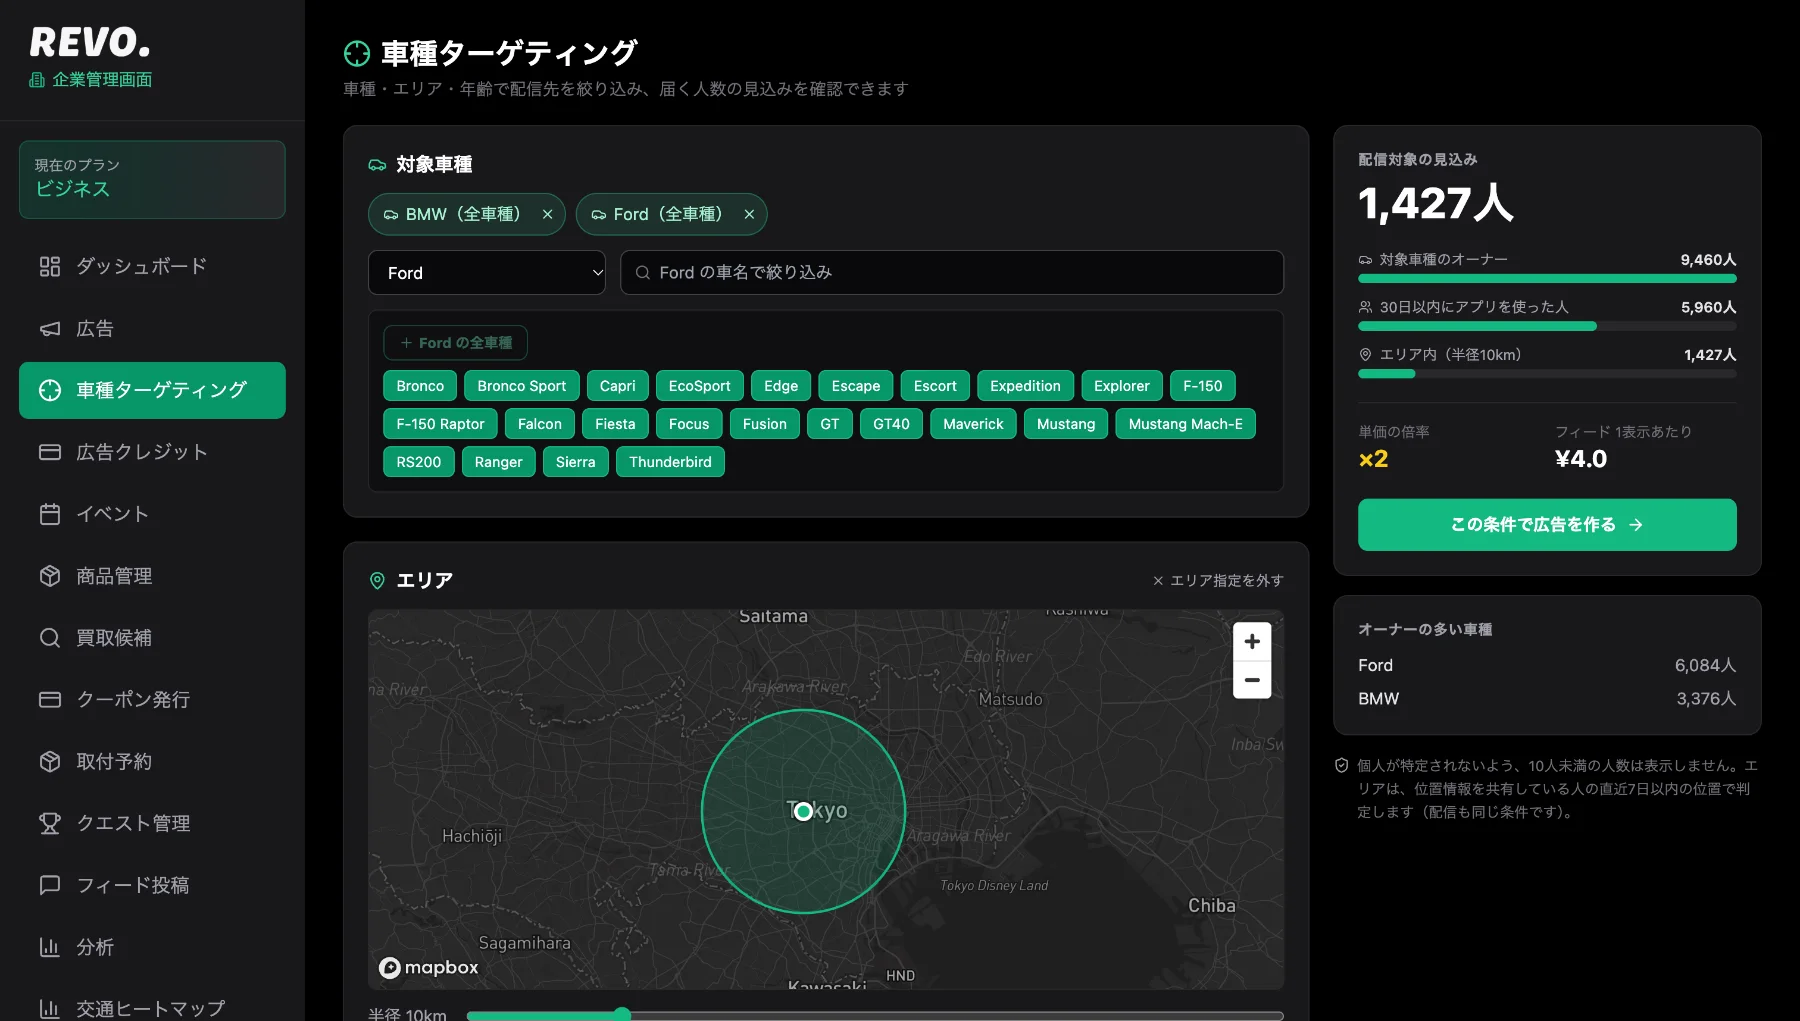Toggle the Bronco Sport model chip

coord(522,386)
